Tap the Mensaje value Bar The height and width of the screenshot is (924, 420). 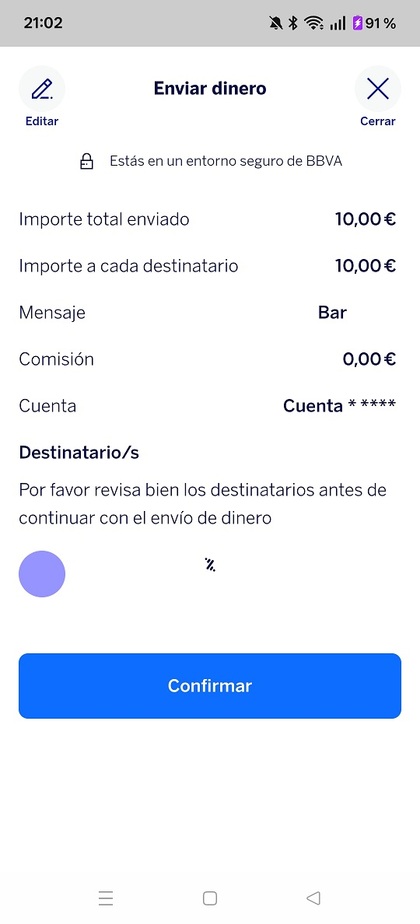click(x=332, y=312)
